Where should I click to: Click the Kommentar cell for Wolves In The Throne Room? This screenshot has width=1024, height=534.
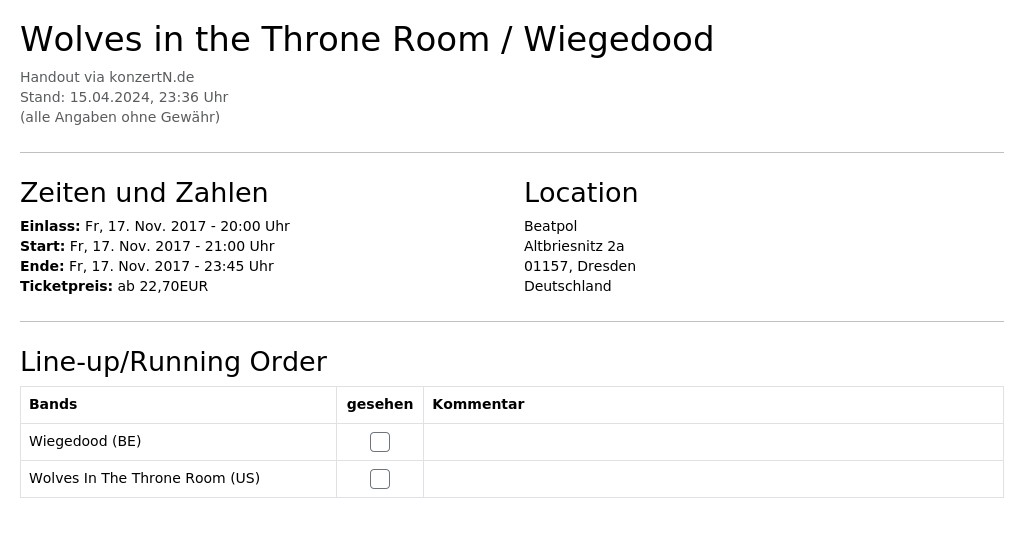point(713,479)
